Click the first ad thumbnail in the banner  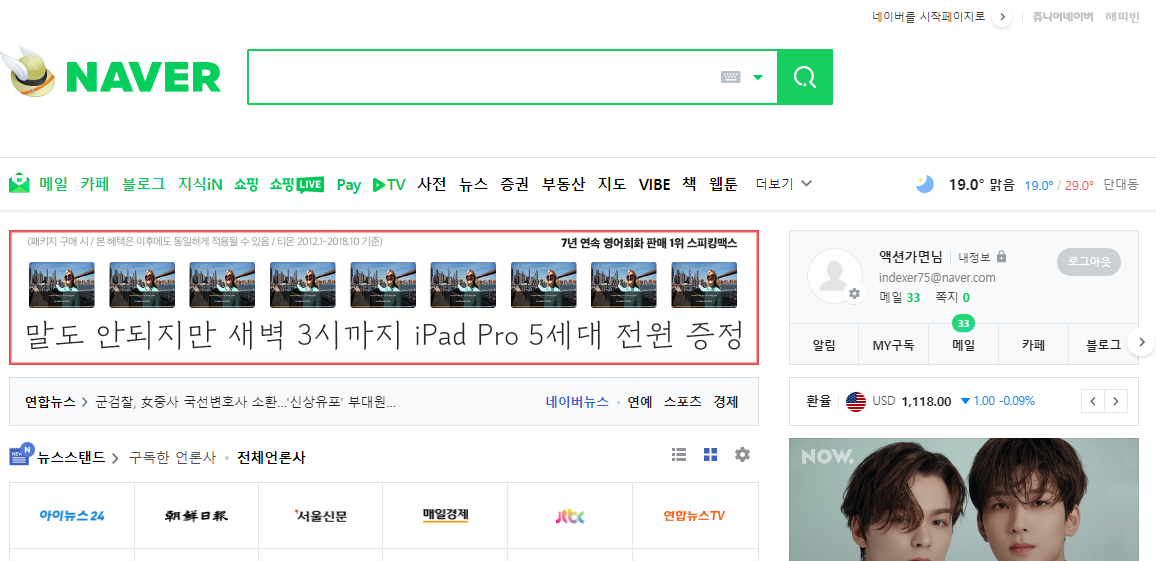click(62, 285)
